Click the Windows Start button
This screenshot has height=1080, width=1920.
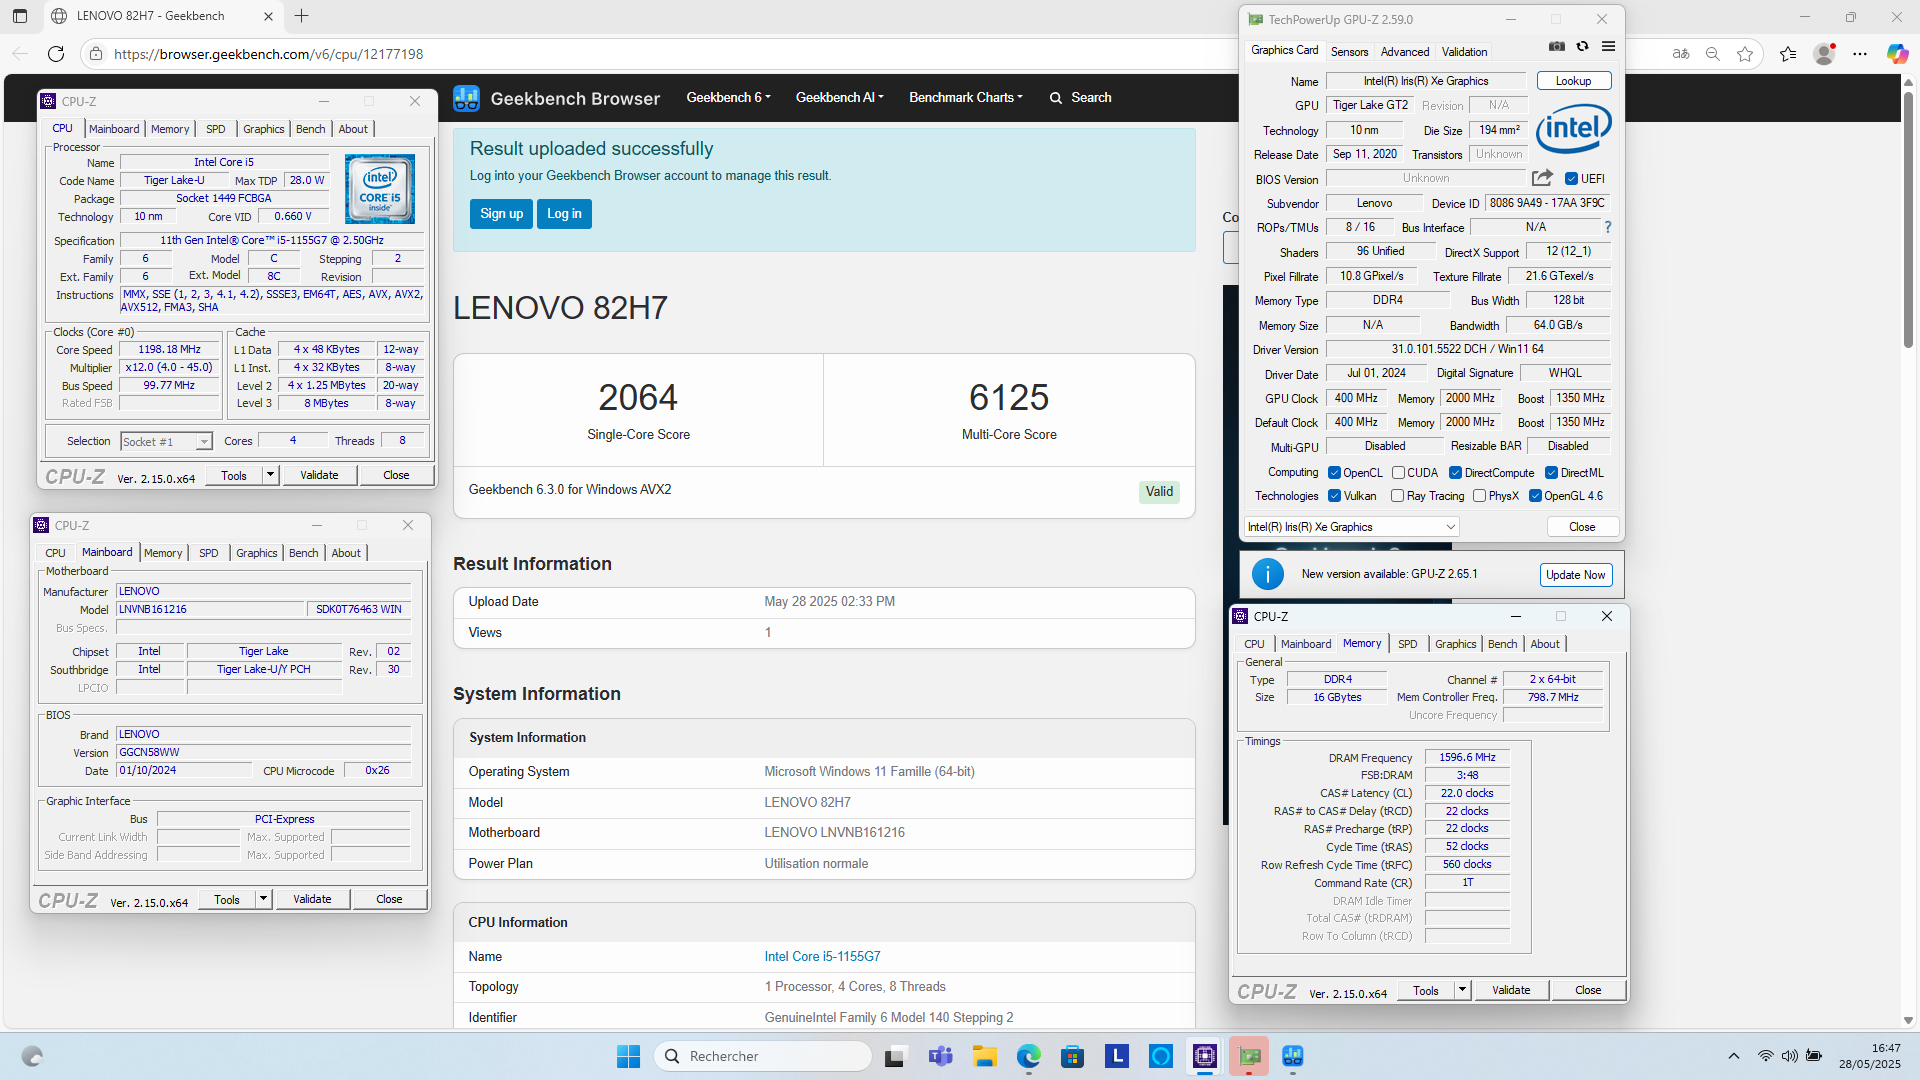point(628,1056)
